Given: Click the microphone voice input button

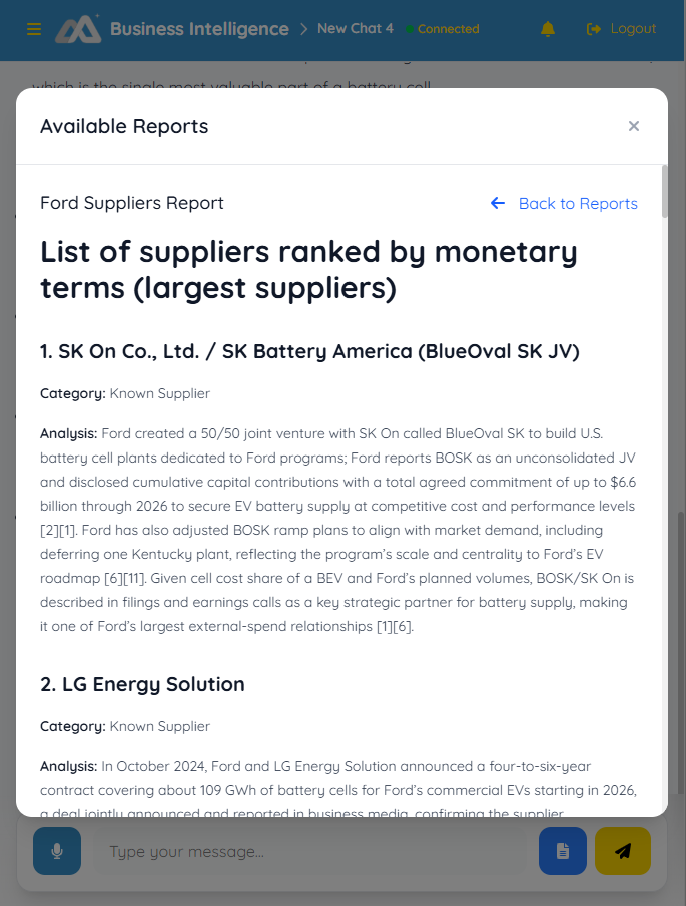Looking at the screenshot, I should [57, 851].
